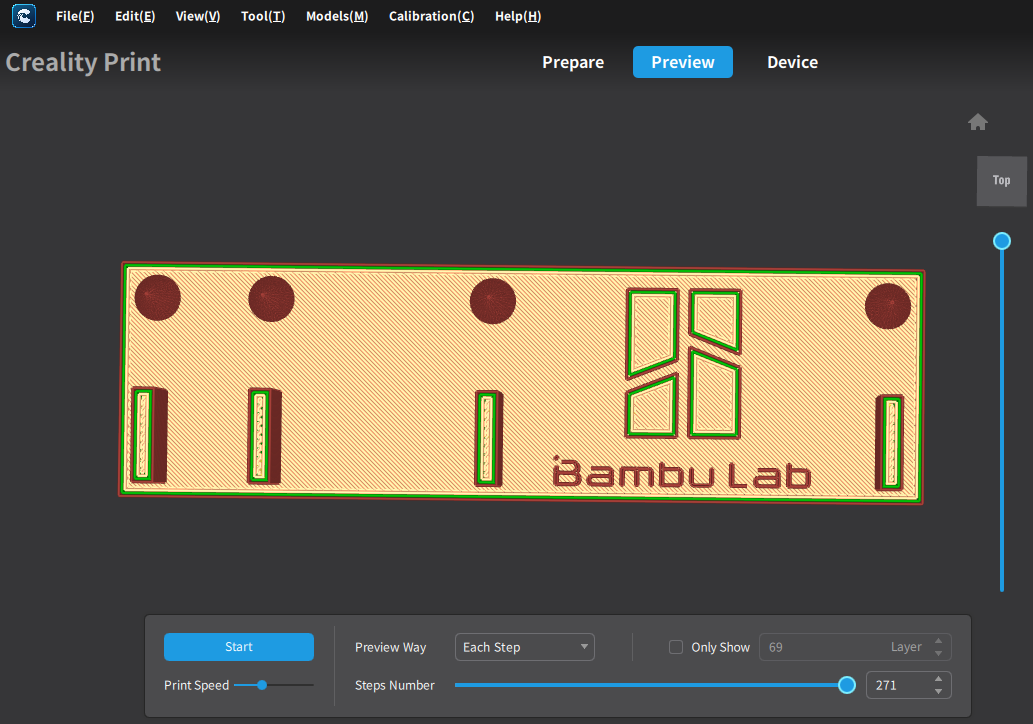Viewport: 1033px width, 724px height.
Task: Open the Edit menu
Action: click(x=135, y=16)
